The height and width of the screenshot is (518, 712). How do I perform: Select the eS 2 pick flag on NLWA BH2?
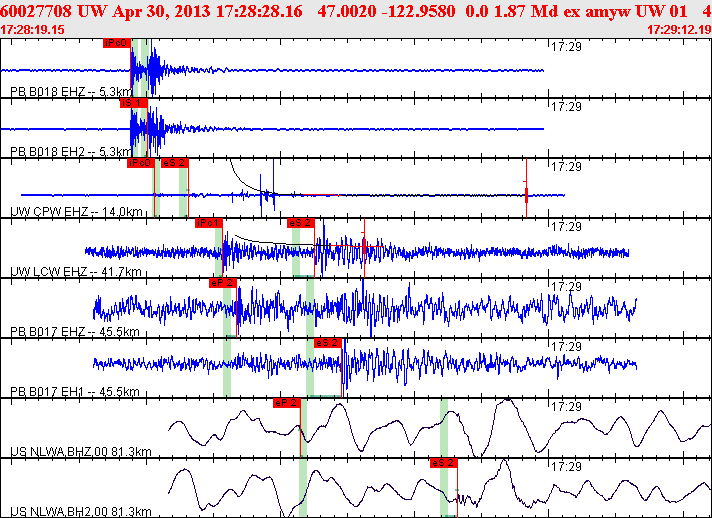point(444,463)
